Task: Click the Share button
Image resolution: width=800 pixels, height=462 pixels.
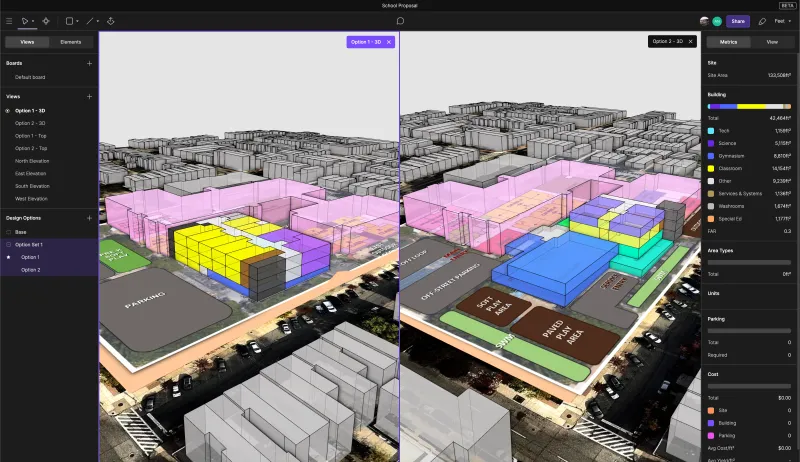Action: click(737, 20)
